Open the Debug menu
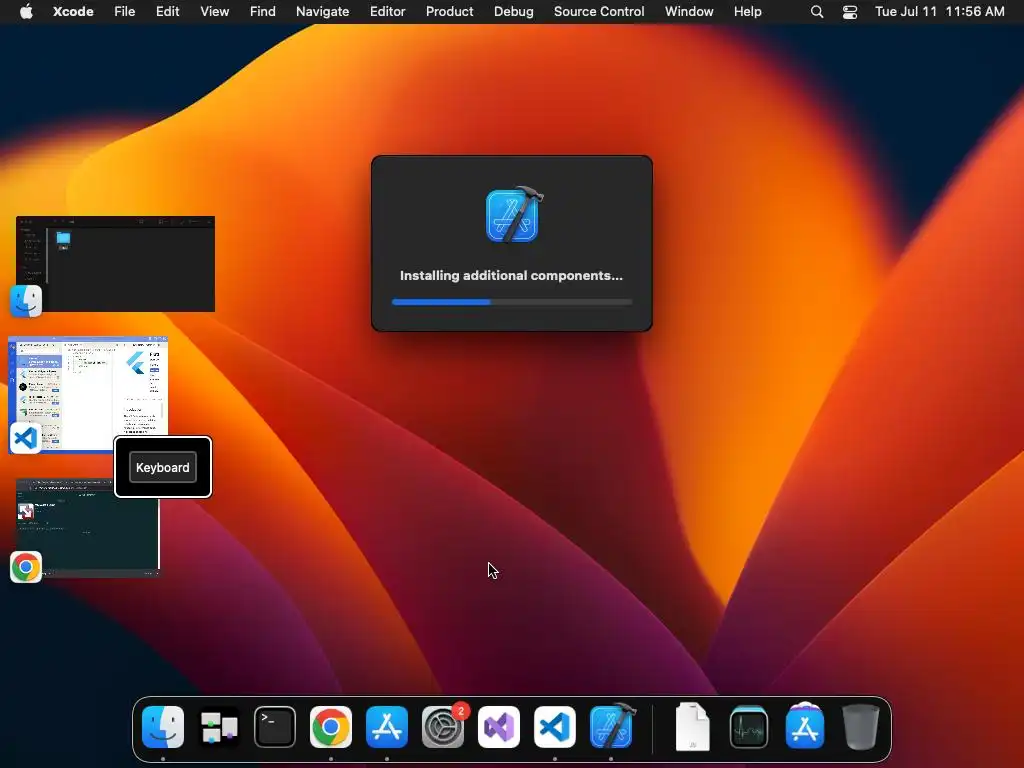This screenshot has width=1024, height=768. (x=513, y=11)
